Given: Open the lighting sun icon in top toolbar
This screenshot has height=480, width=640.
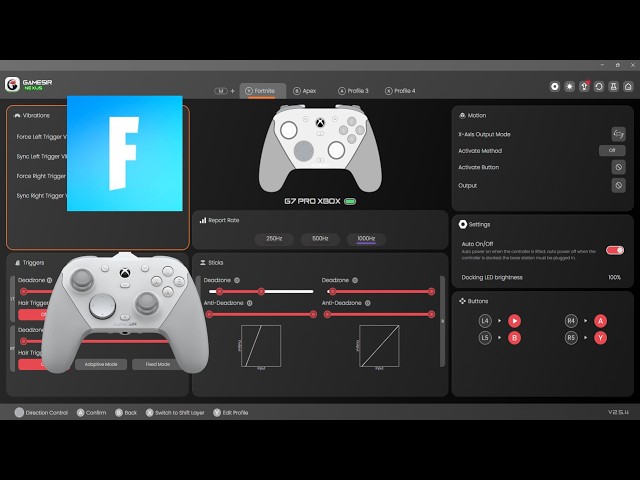Looking at the screenshot, I should coord(569,87).
